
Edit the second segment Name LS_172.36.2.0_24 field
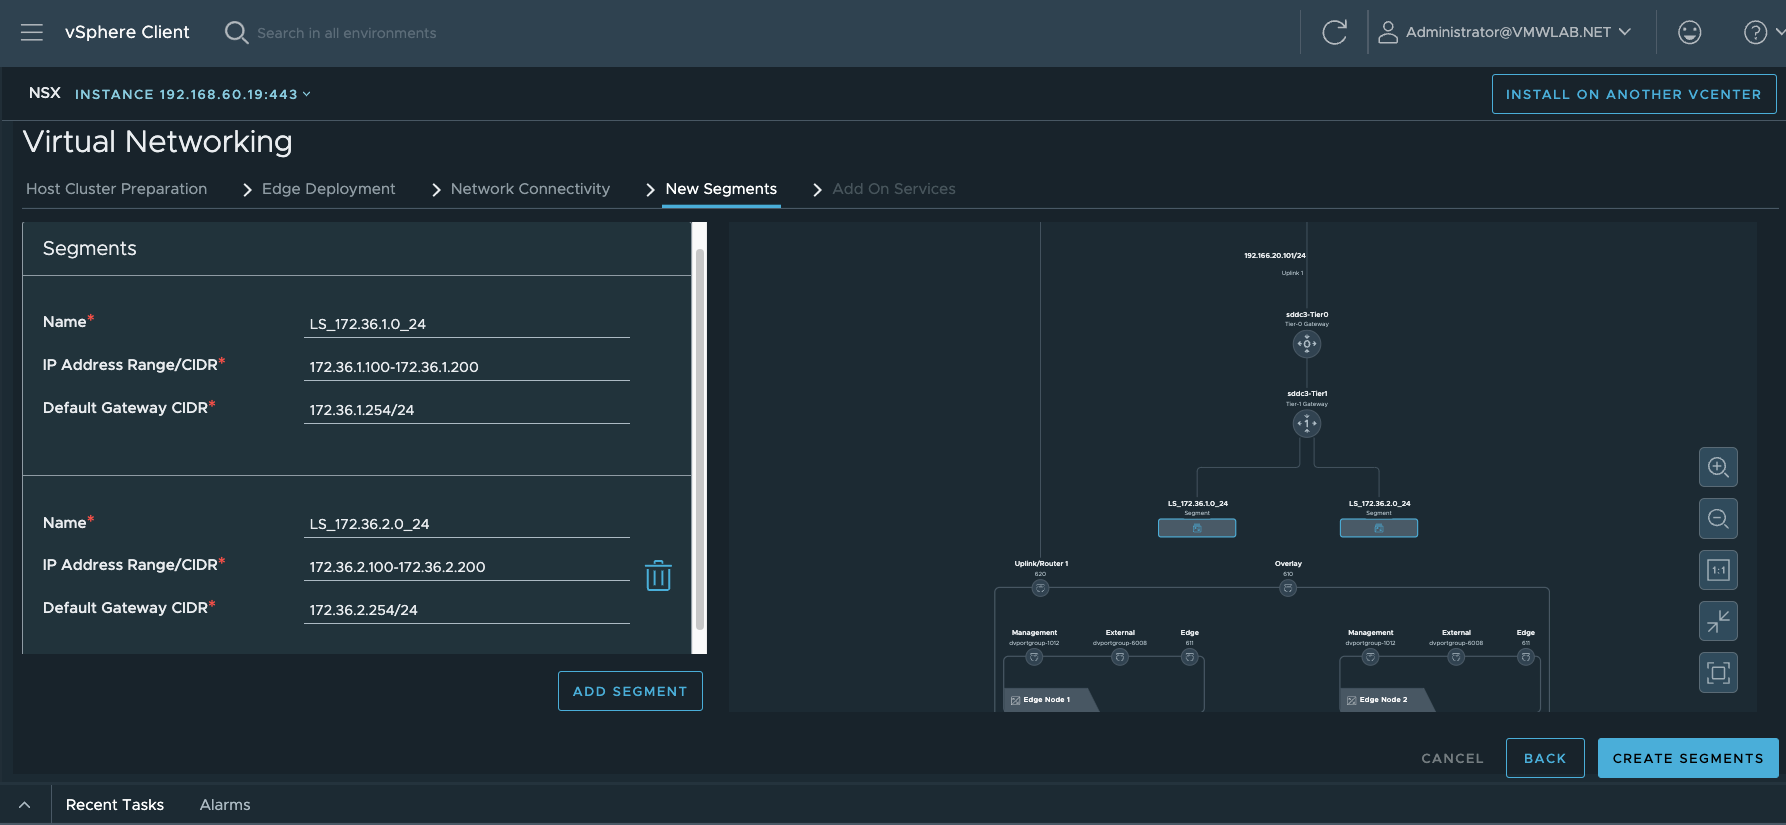click(467, 524)
